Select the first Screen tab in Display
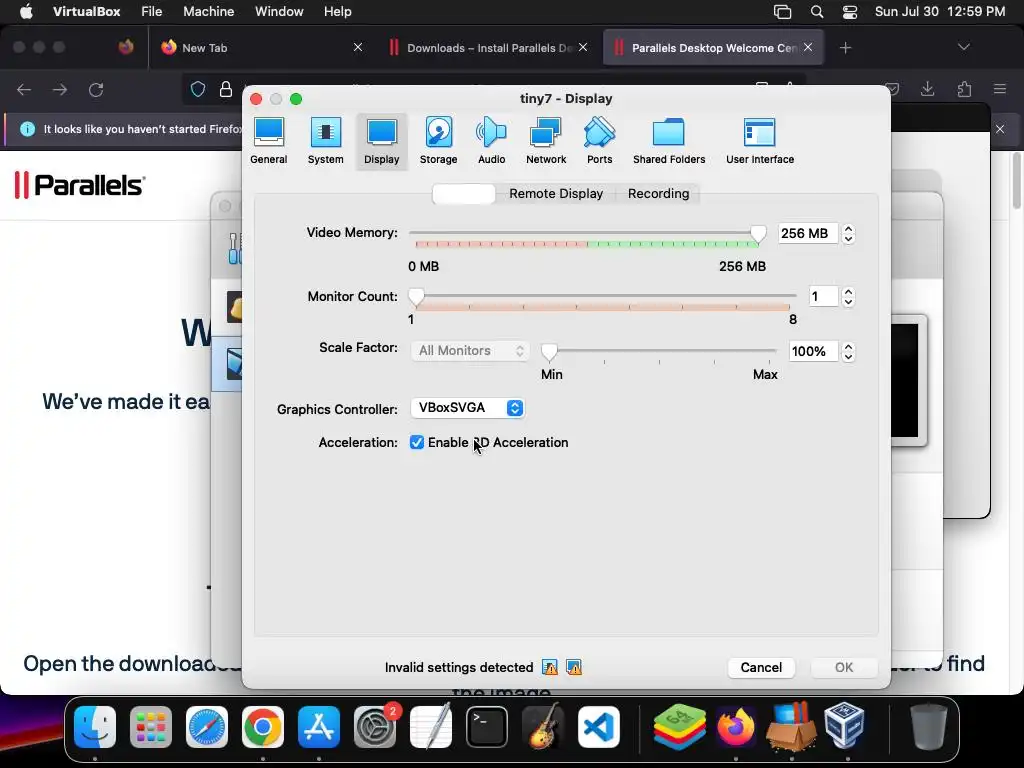 pos(464,193)
